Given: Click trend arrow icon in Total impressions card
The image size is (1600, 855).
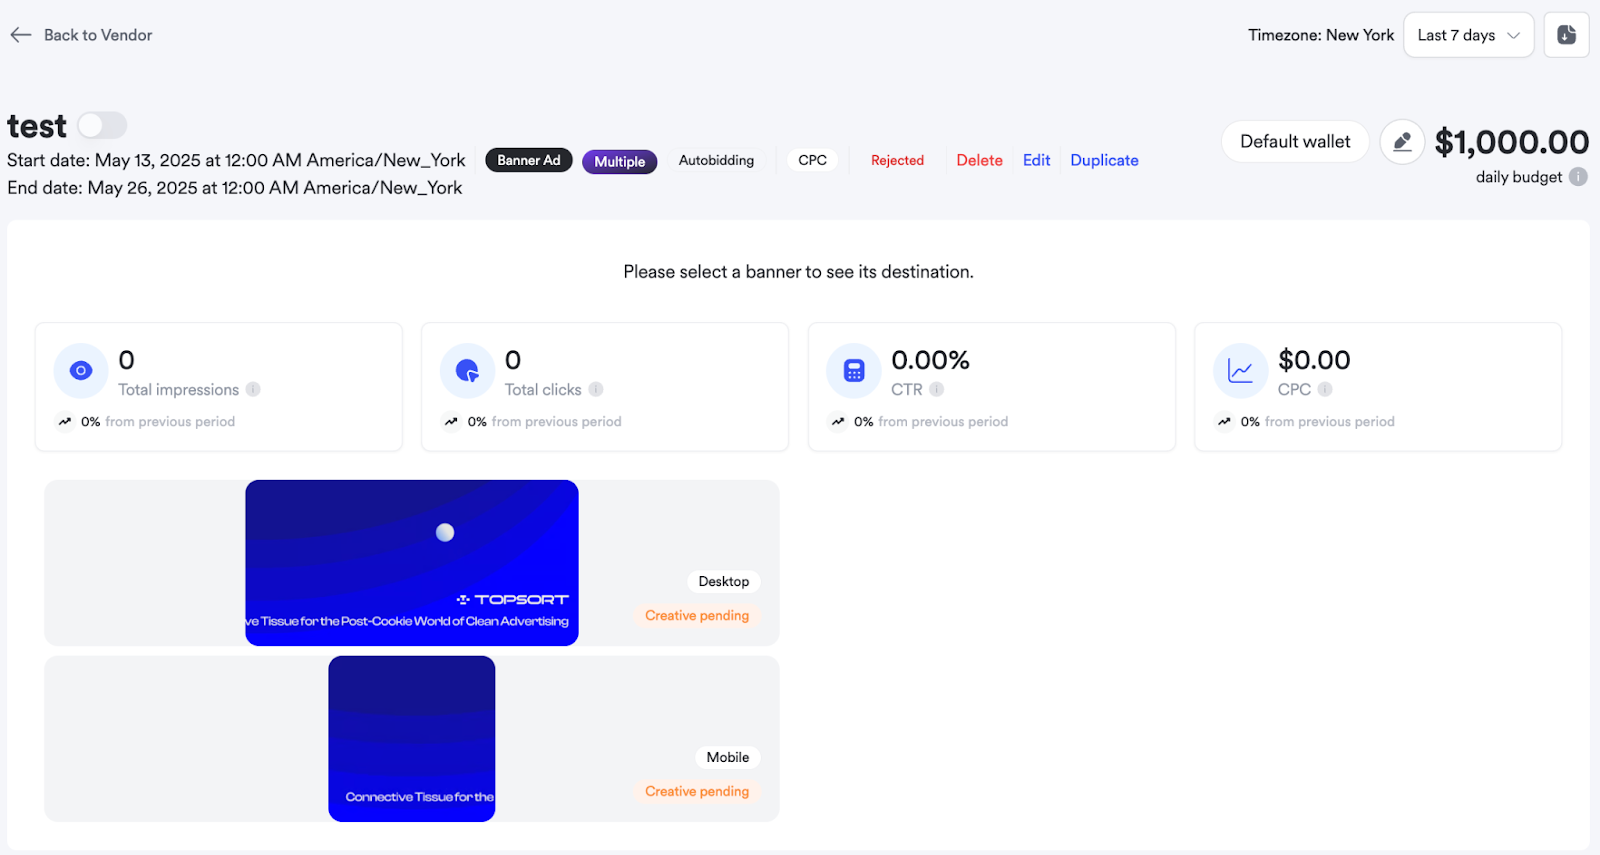Looking at the screenshot, I should pyautogui.click(x=65, y=421).
